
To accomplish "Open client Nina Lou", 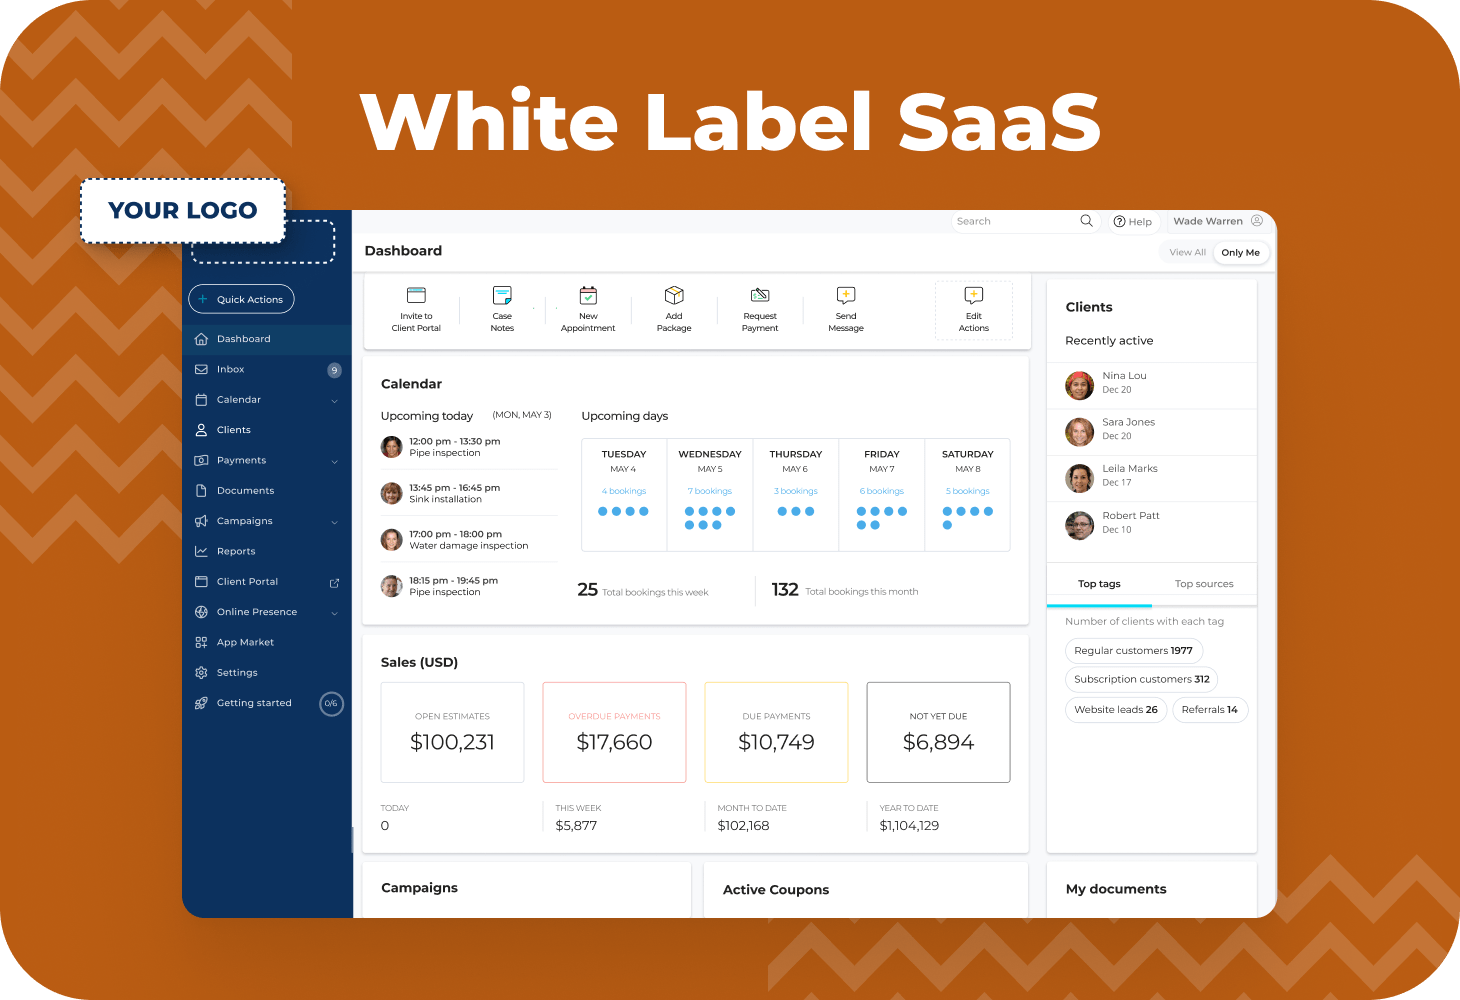I will pos(1151,385).
